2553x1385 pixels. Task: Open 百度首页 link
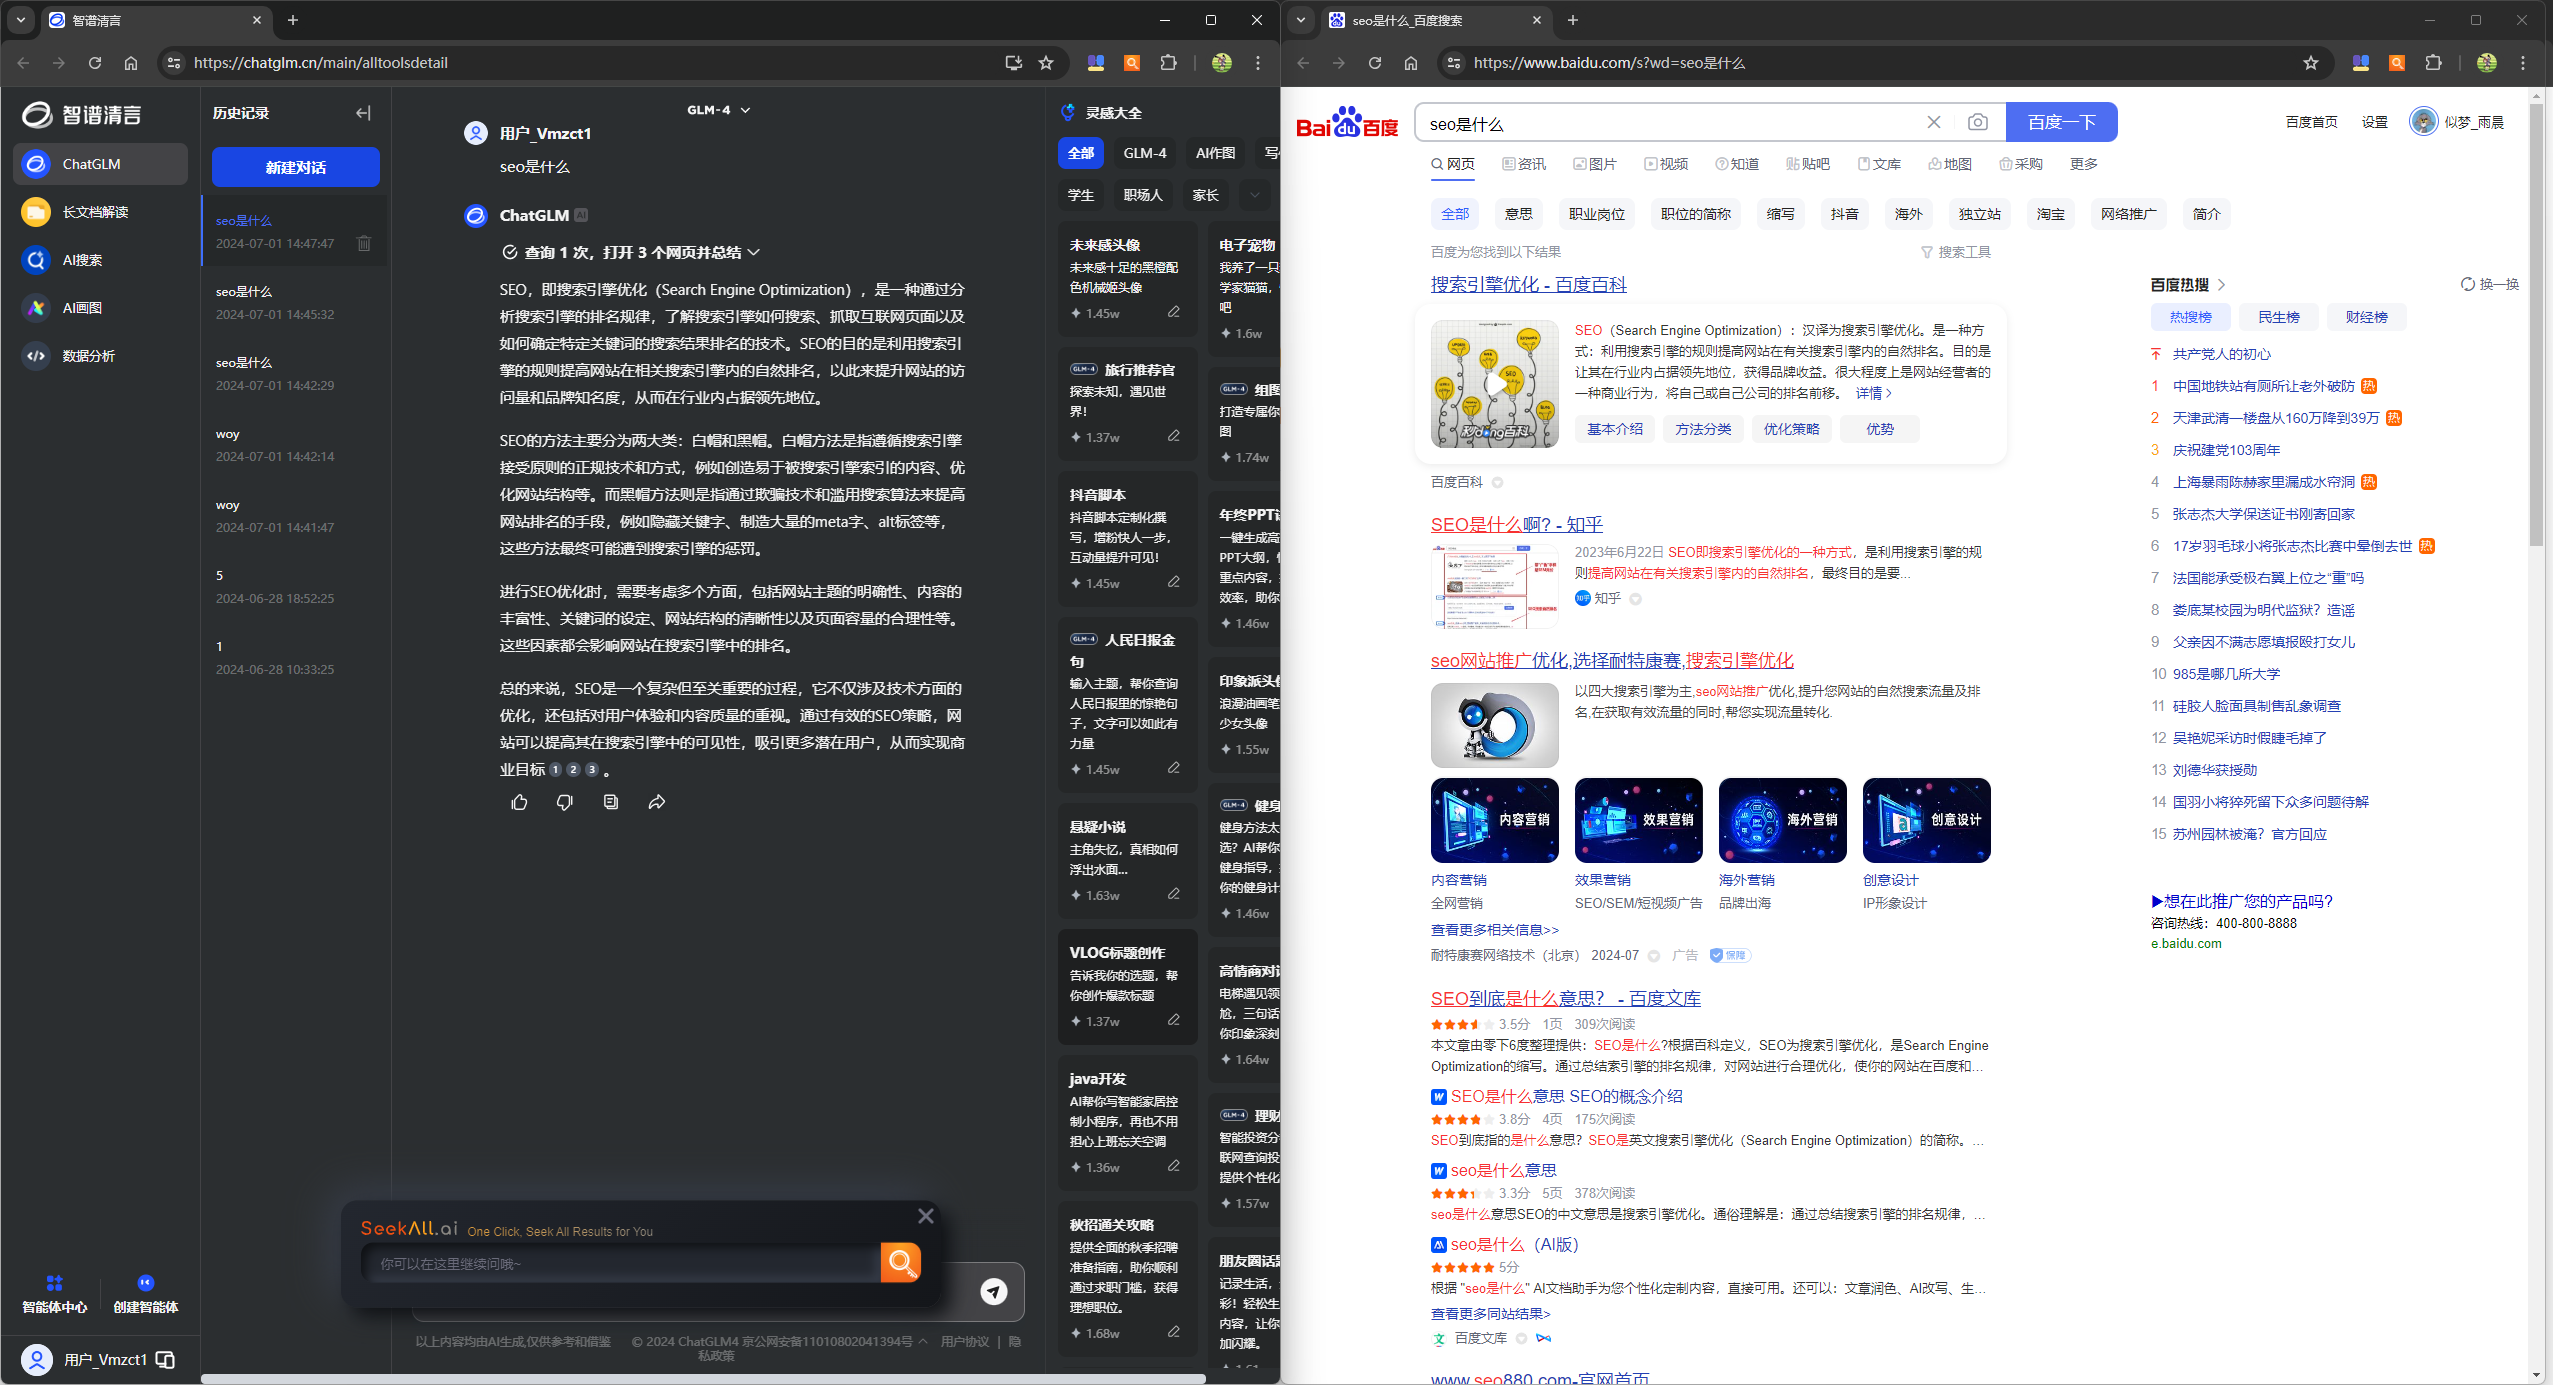click(x=2311, y=122)
